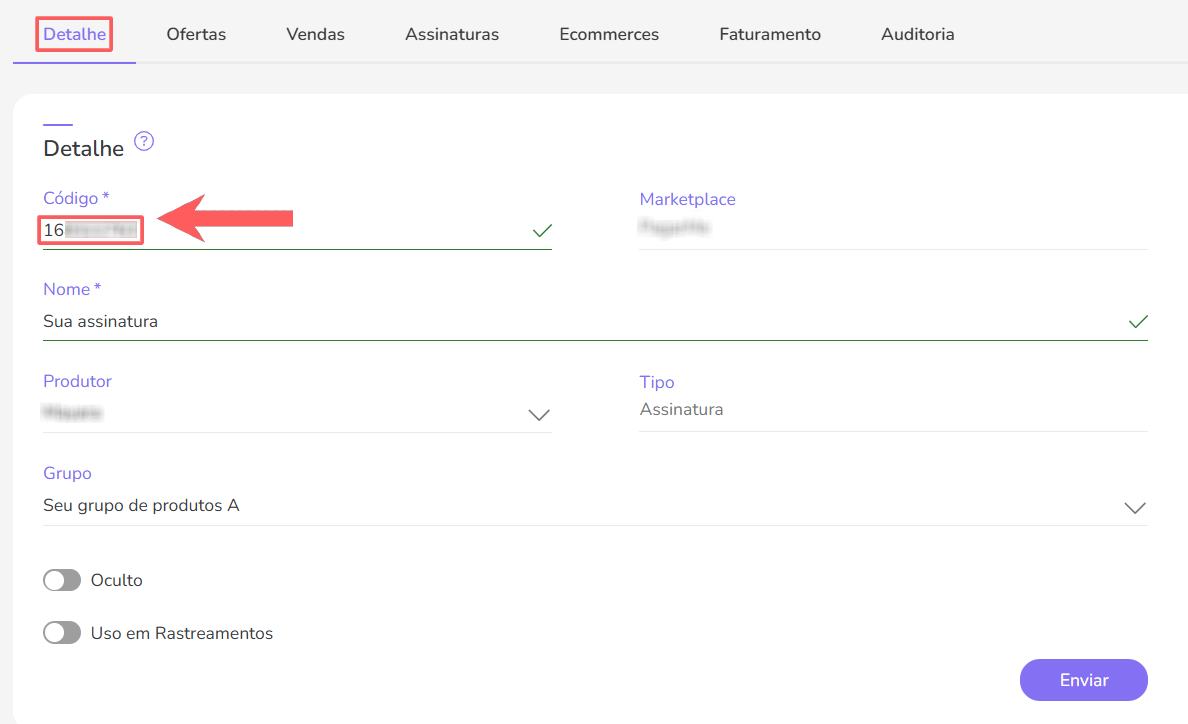Switch to the Auditoria tab

tap(918, 34)
